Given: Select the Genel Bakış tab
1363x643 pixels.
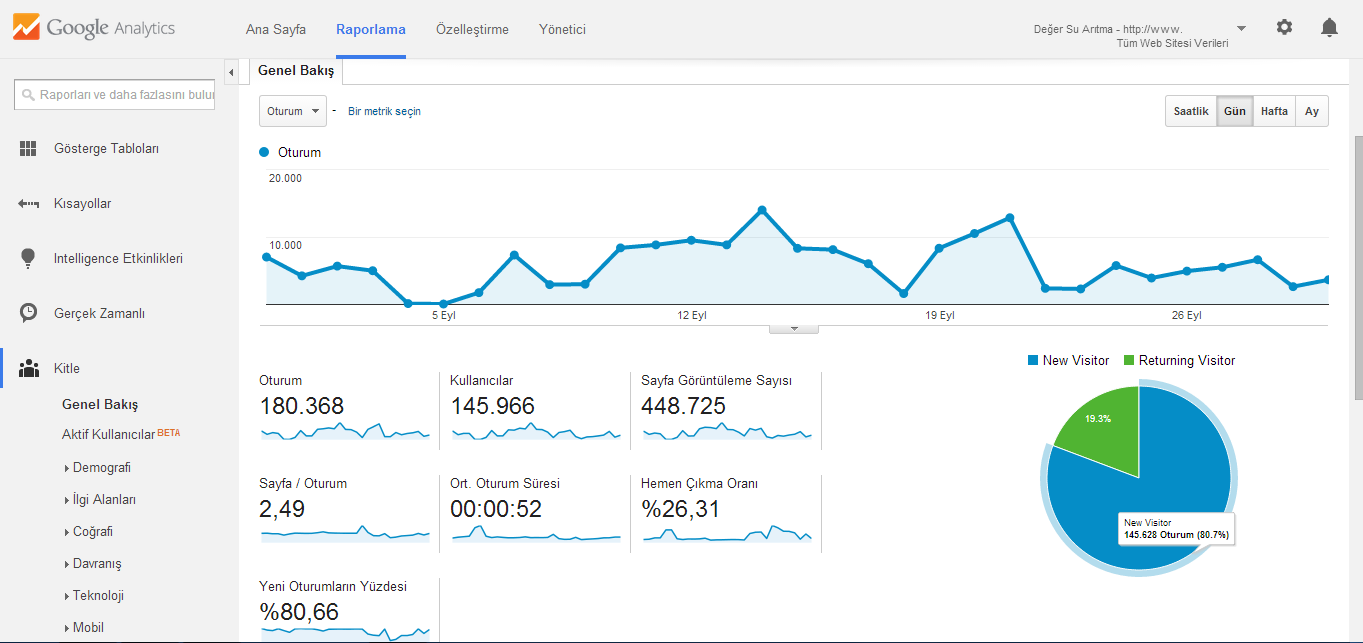Looking at the screenshot, I should pos(296,71).
